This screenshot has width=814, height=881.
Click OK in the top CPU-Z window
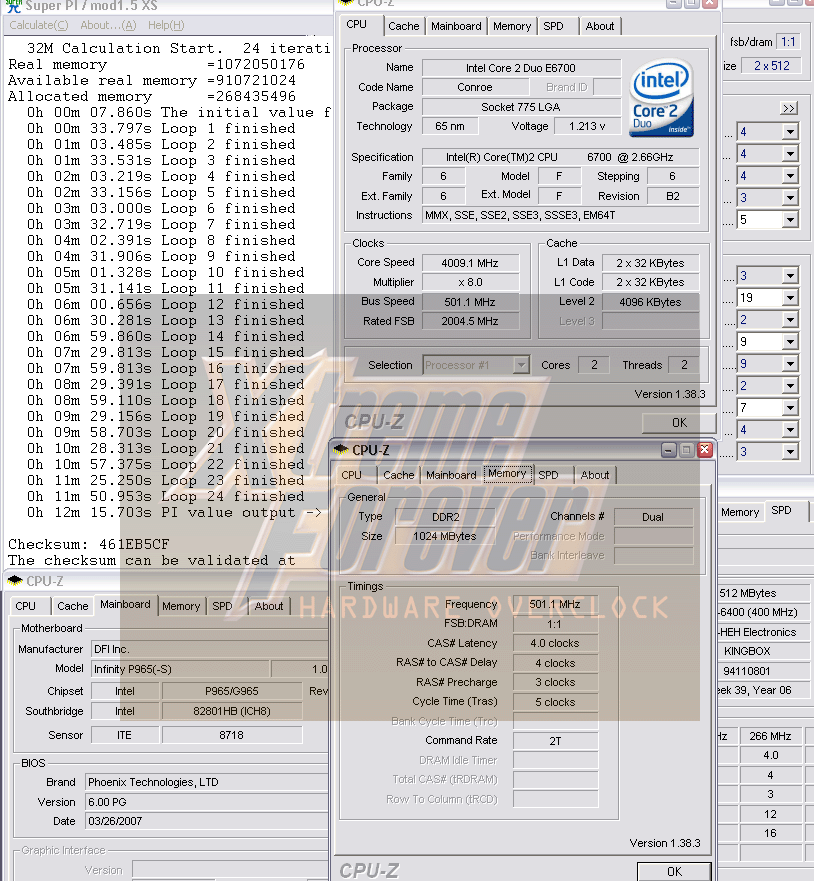(679, 423)
